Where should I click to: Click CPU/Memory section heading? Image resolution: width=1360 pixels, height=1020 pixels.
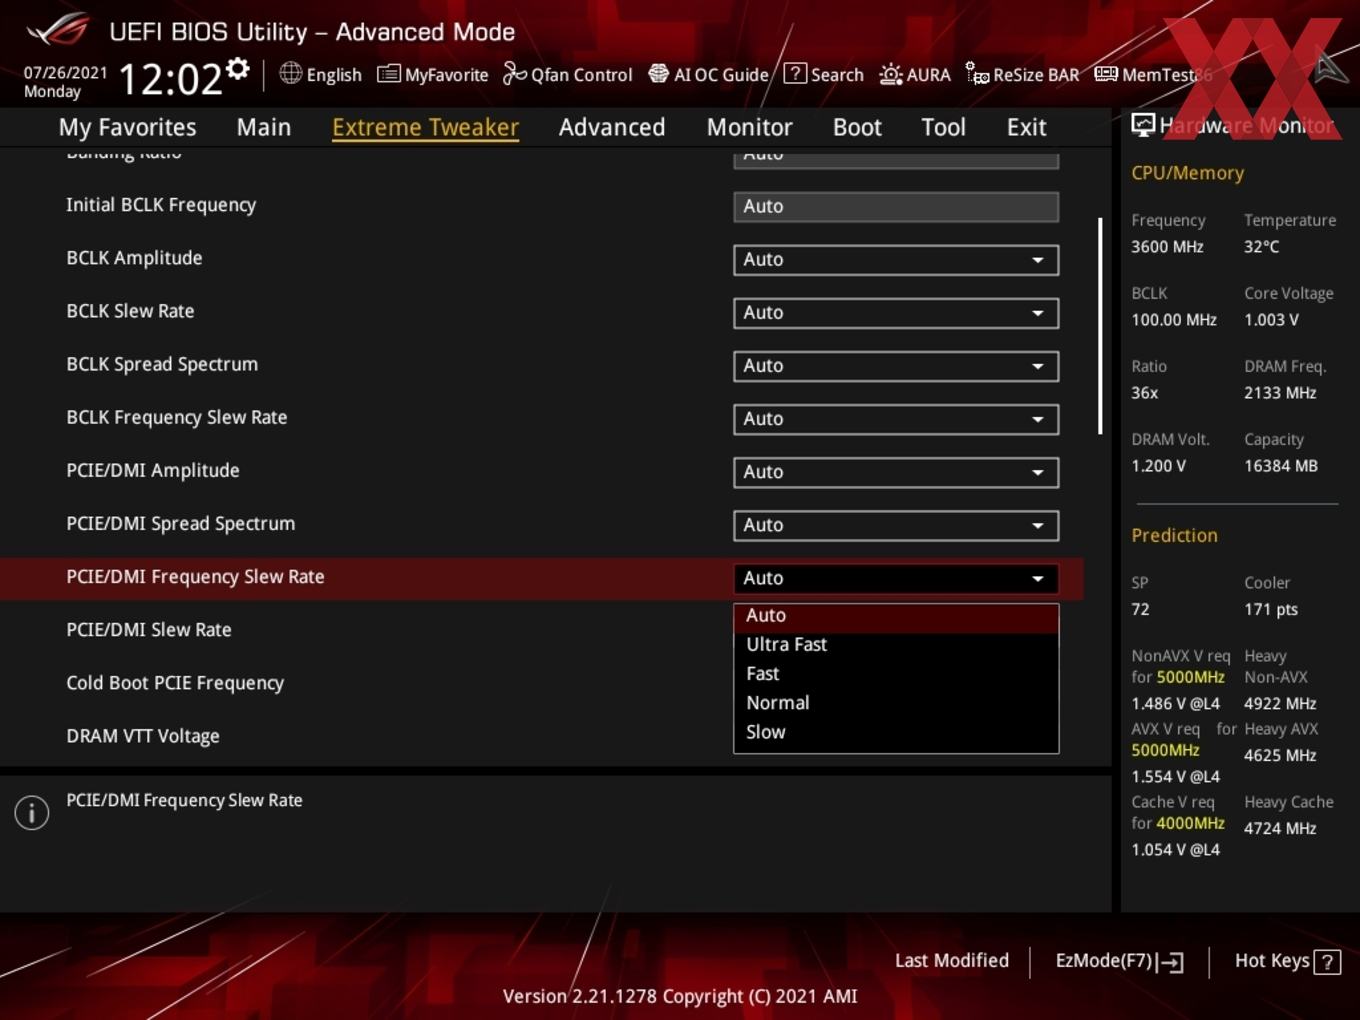point(1187,173)
